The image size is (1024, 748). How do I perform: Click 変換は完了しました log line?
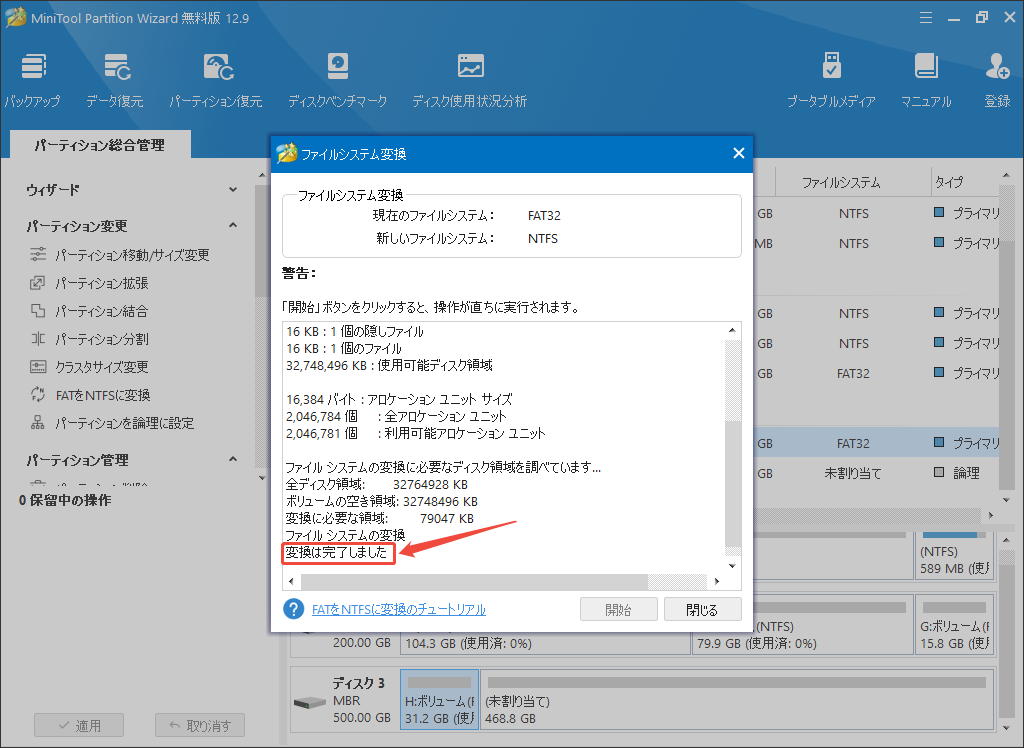pos(337,553)
